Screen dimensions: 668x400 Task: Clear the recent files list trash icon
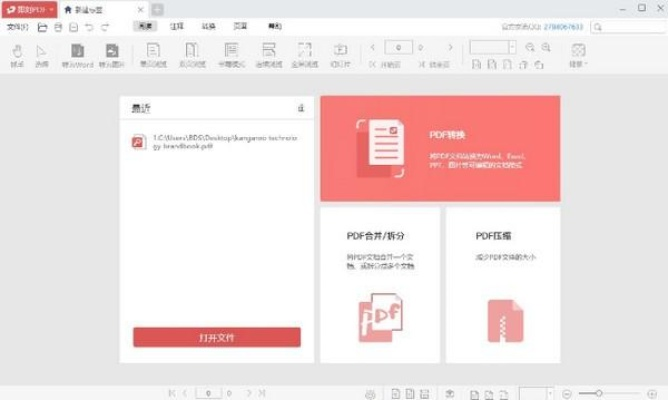[x=301, y=108]
